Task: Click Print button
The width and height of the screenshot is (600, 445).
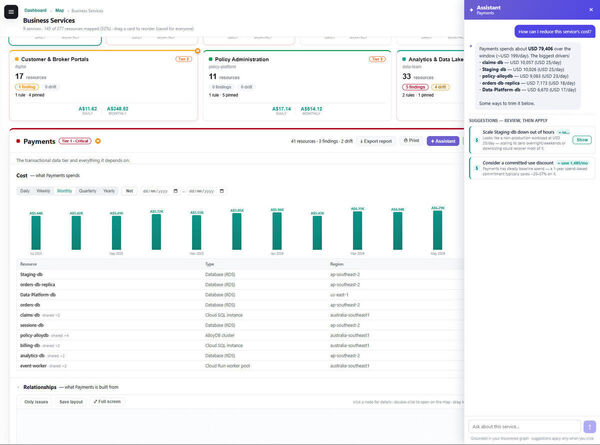Action: click(412, 141)
